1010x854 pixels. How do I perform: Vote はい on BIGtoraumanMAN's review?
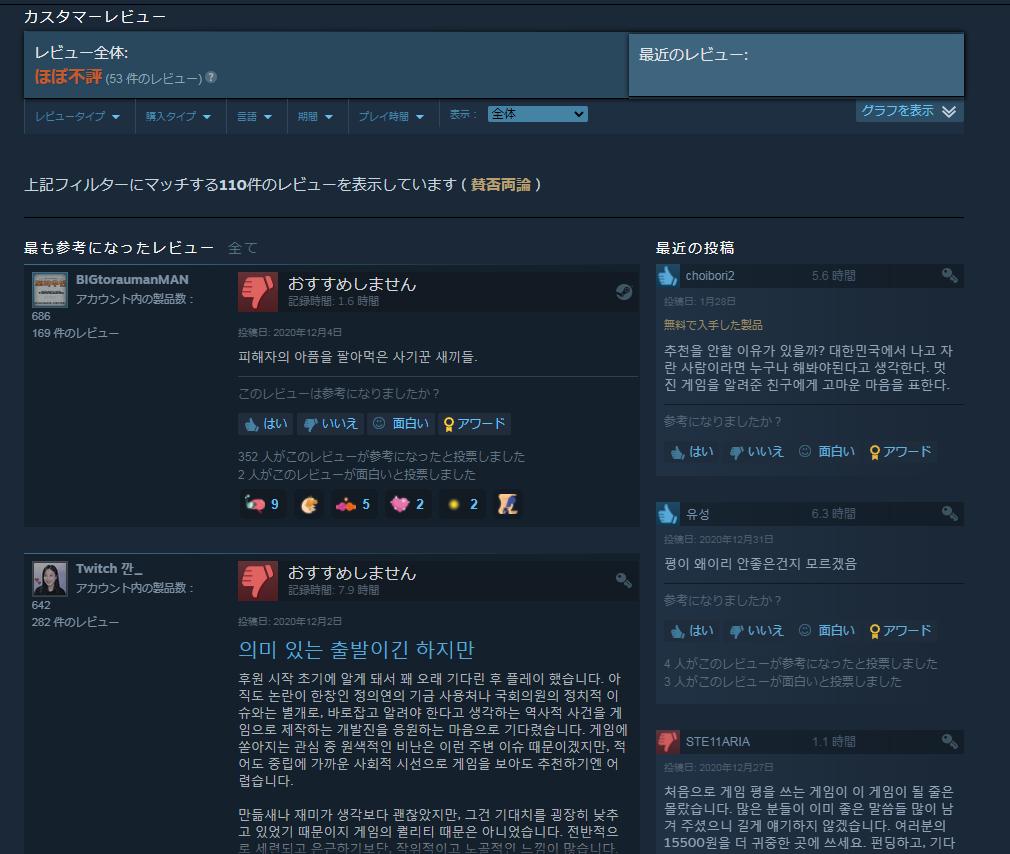(x=265, y=424)
